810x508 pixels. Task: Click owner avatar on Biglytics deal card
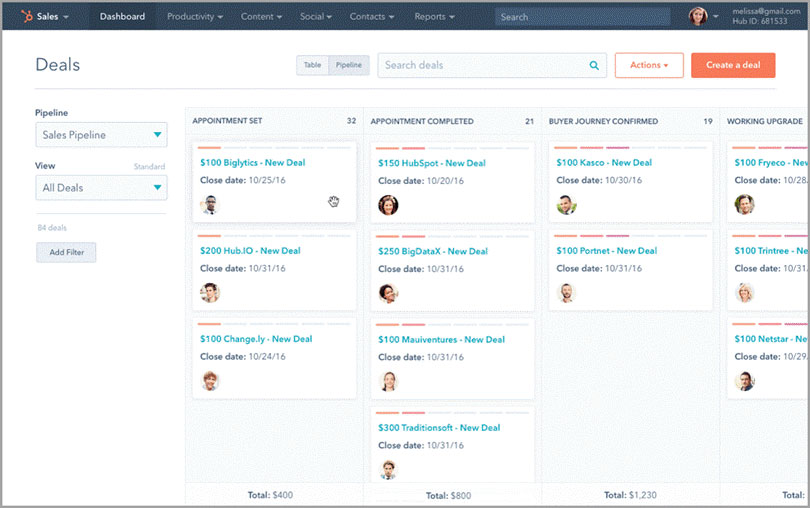coord(210,205)
